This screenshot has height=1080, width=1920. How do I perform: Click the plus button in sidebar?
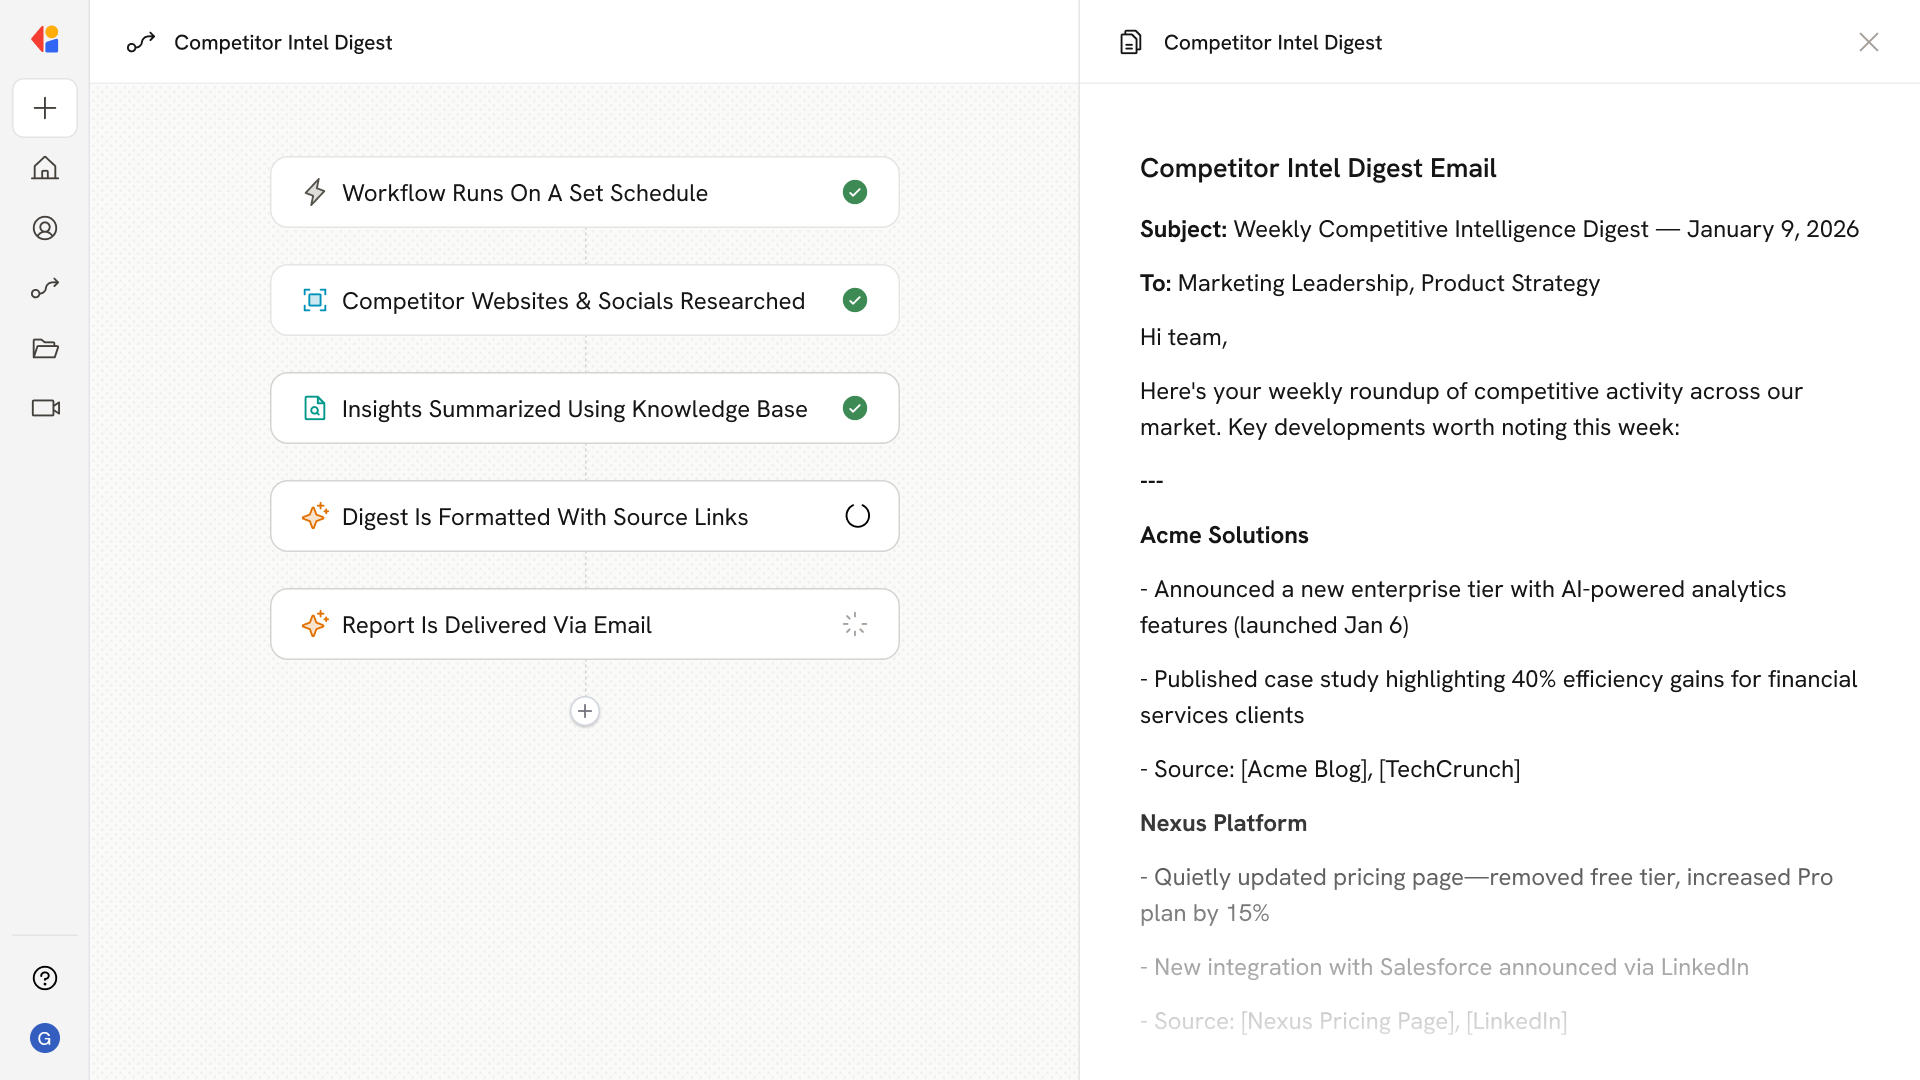45,108
